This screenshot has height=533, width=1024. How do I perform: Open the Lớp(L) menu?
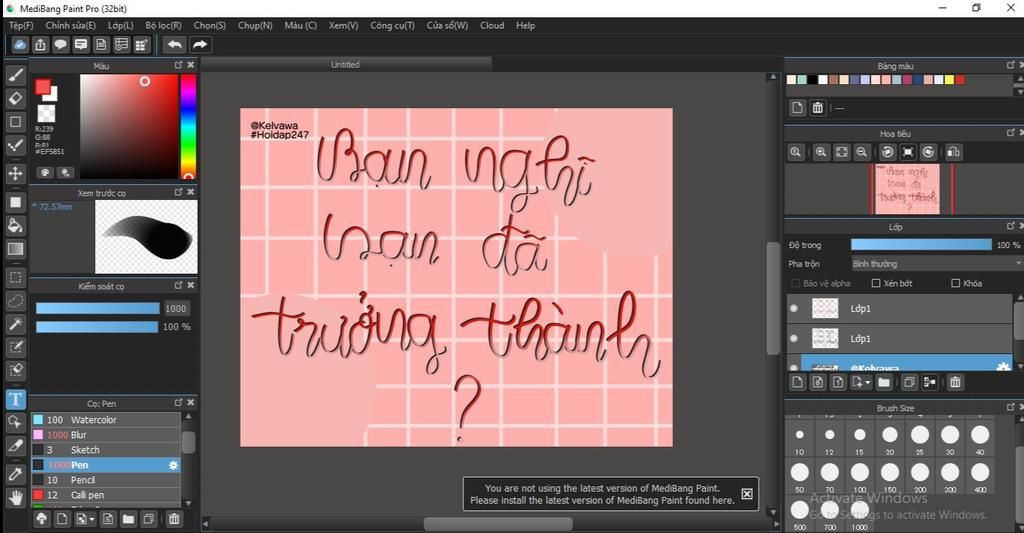(121, 25)
